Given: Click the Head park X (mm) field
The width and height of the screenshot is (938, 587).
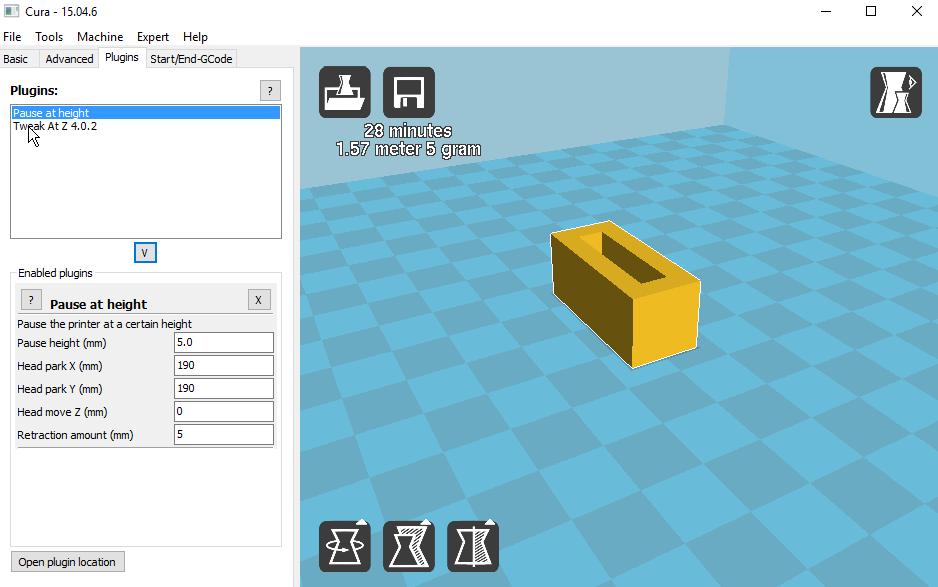Looking at the screenshot, I should (x=224, y=366).
